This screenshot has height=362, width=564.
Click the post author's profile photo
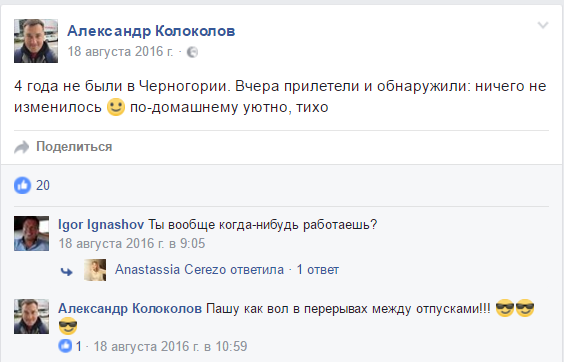pyautogui.click(x=36, y=41)
